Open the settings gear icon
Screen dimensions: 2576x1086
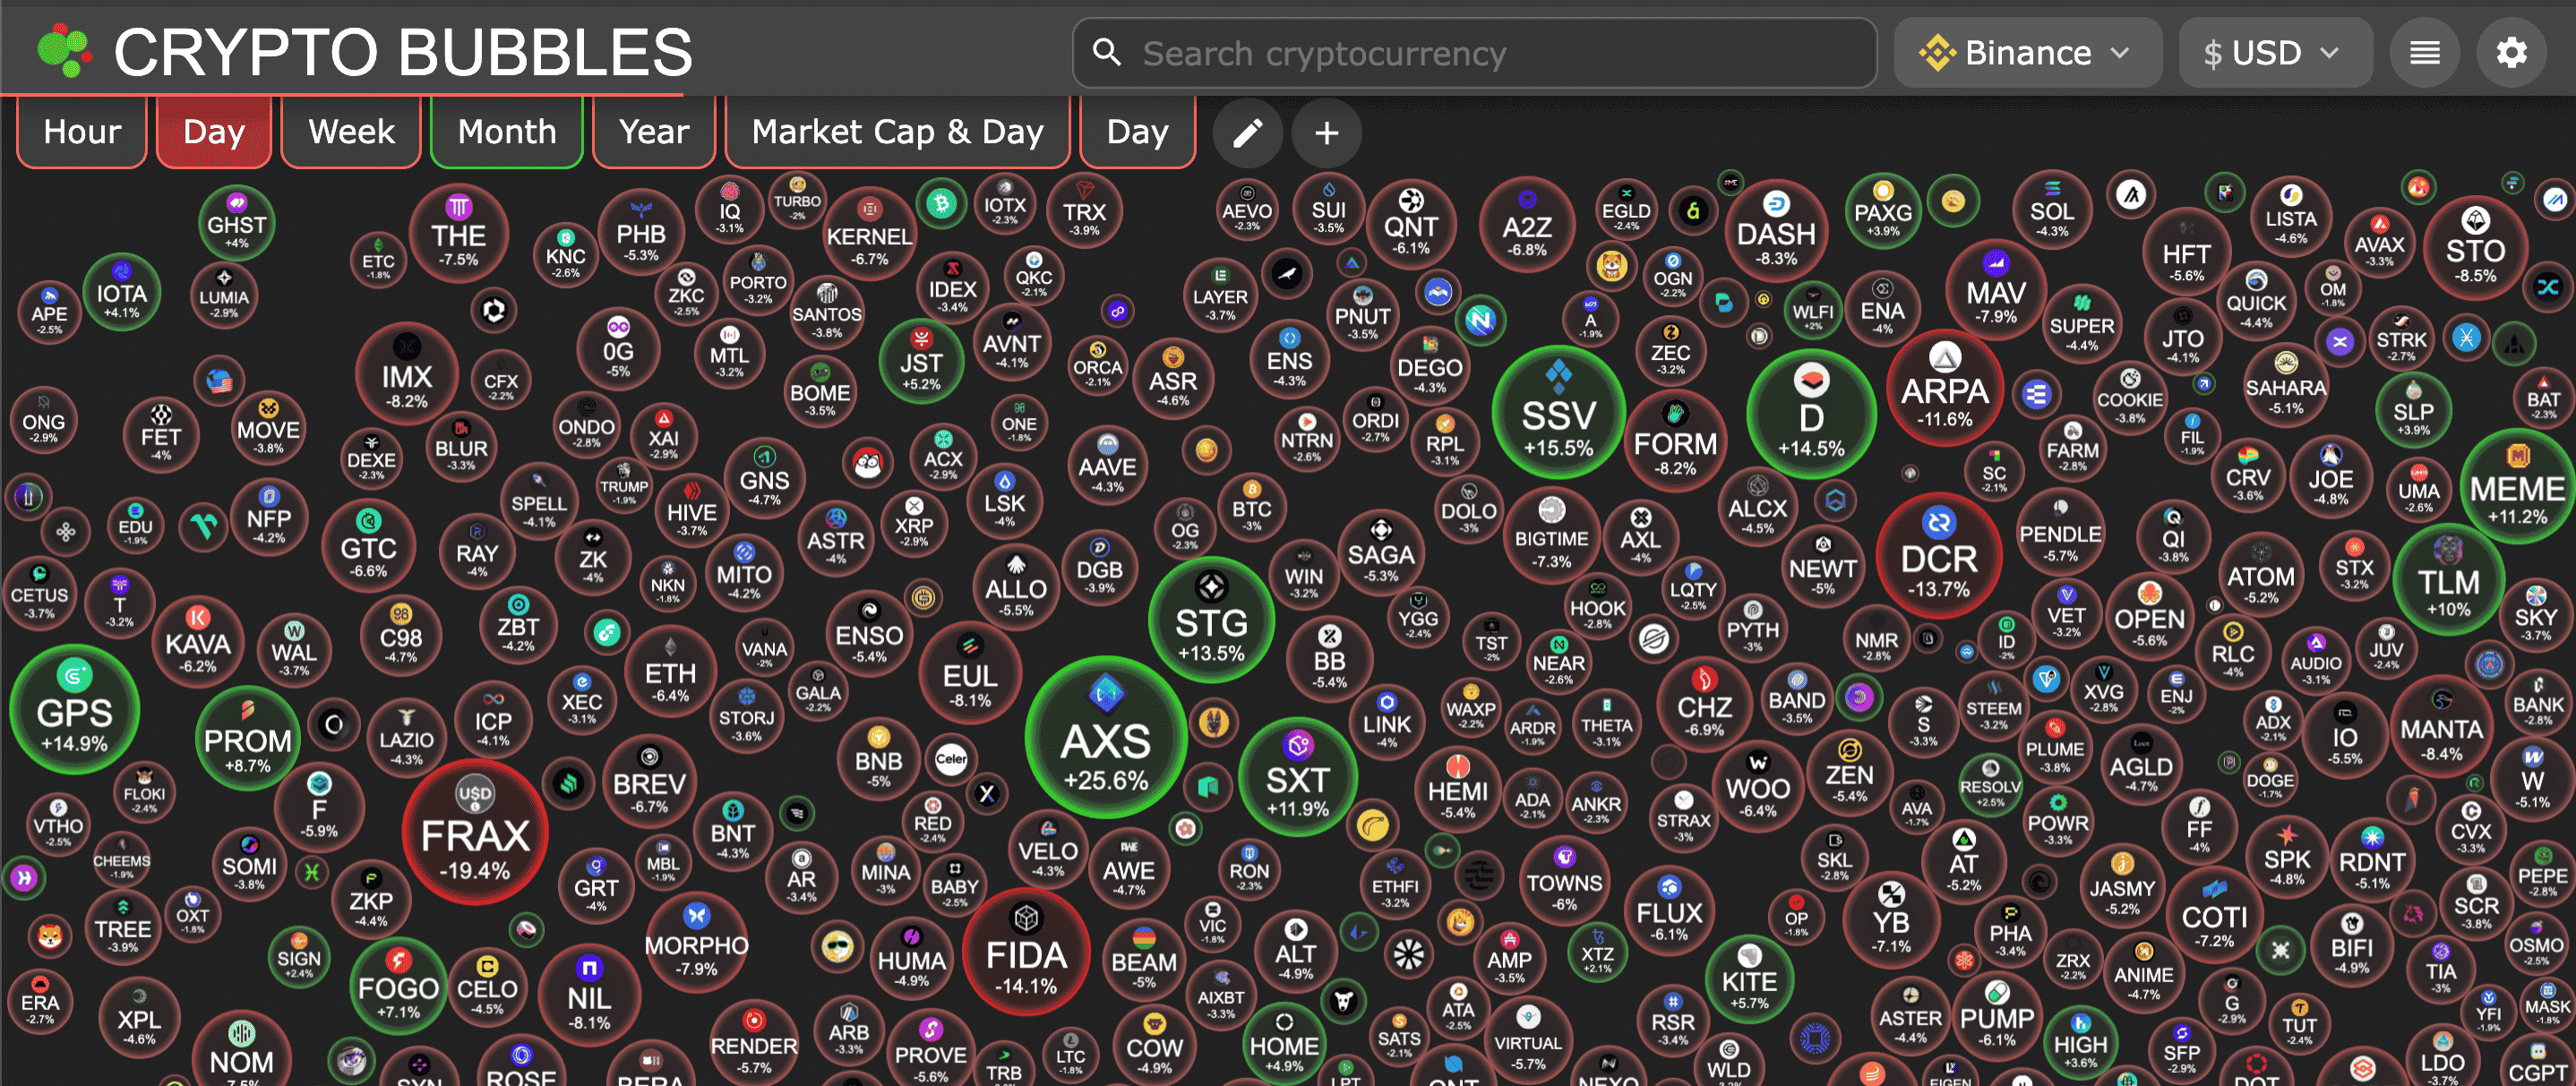coord(2510,52)
